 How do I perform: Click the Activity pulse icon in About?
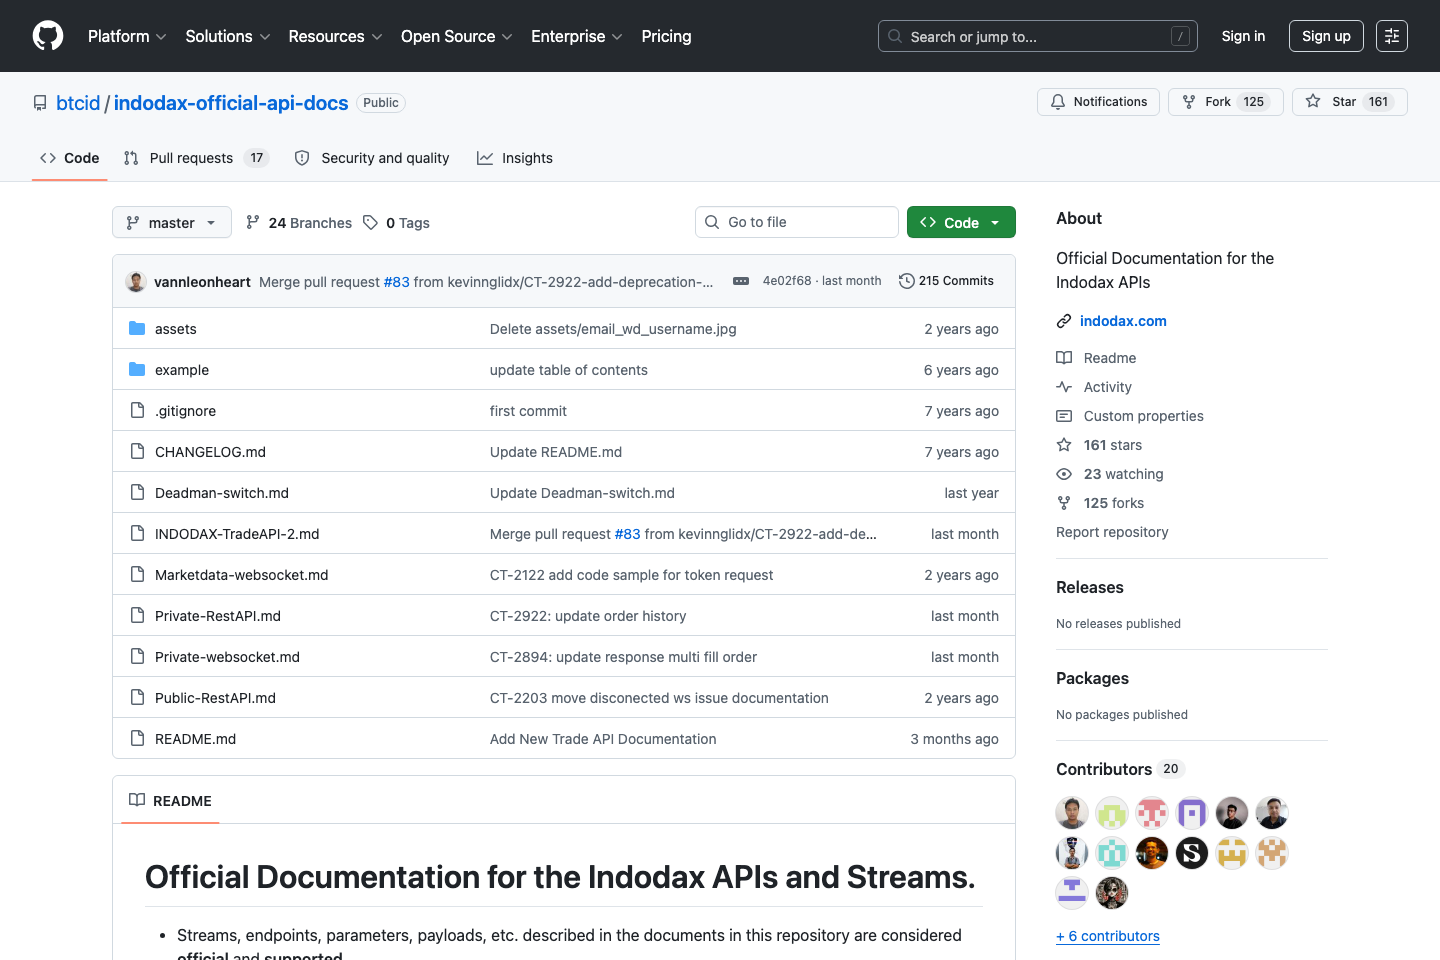point(1064,387)
